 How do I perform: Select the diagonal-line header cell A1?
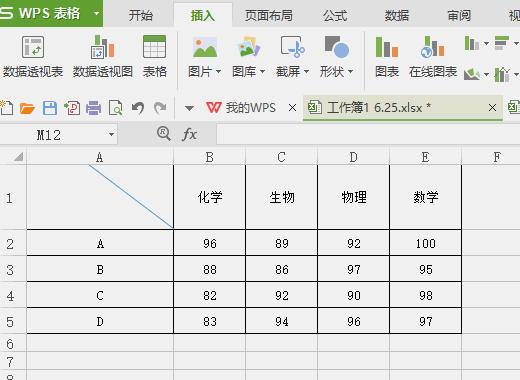pyautogui.click(x=100, y=197)
